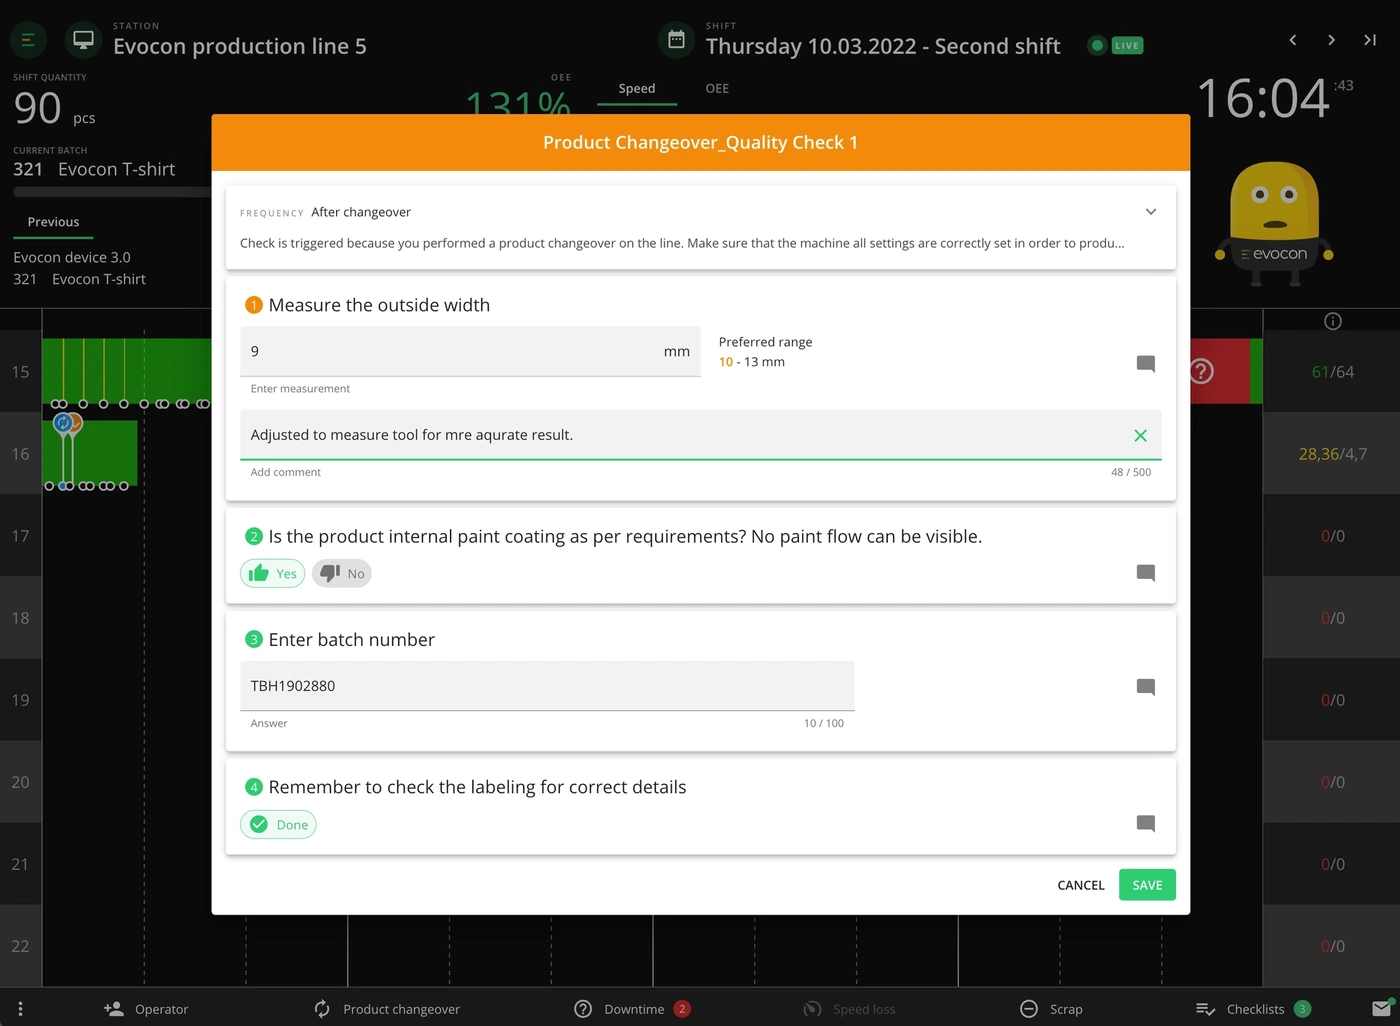The height and width of the screenshot is (1026, 1400).
Task: Toggle the LIVE mode indicator
Action: coord(1116,45)
